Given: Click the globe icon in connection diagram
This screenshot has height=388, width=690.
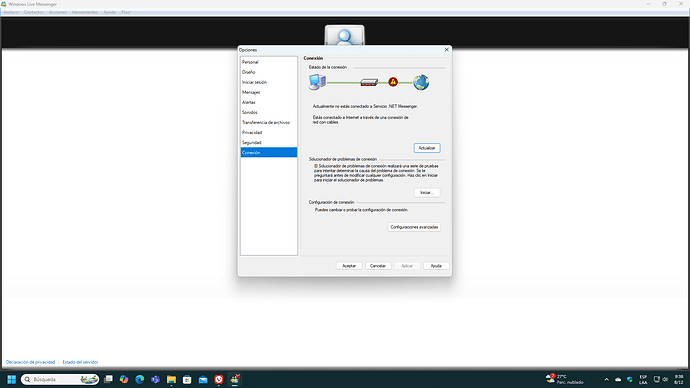Looking at the screenshot, I should tap(421, 82).
